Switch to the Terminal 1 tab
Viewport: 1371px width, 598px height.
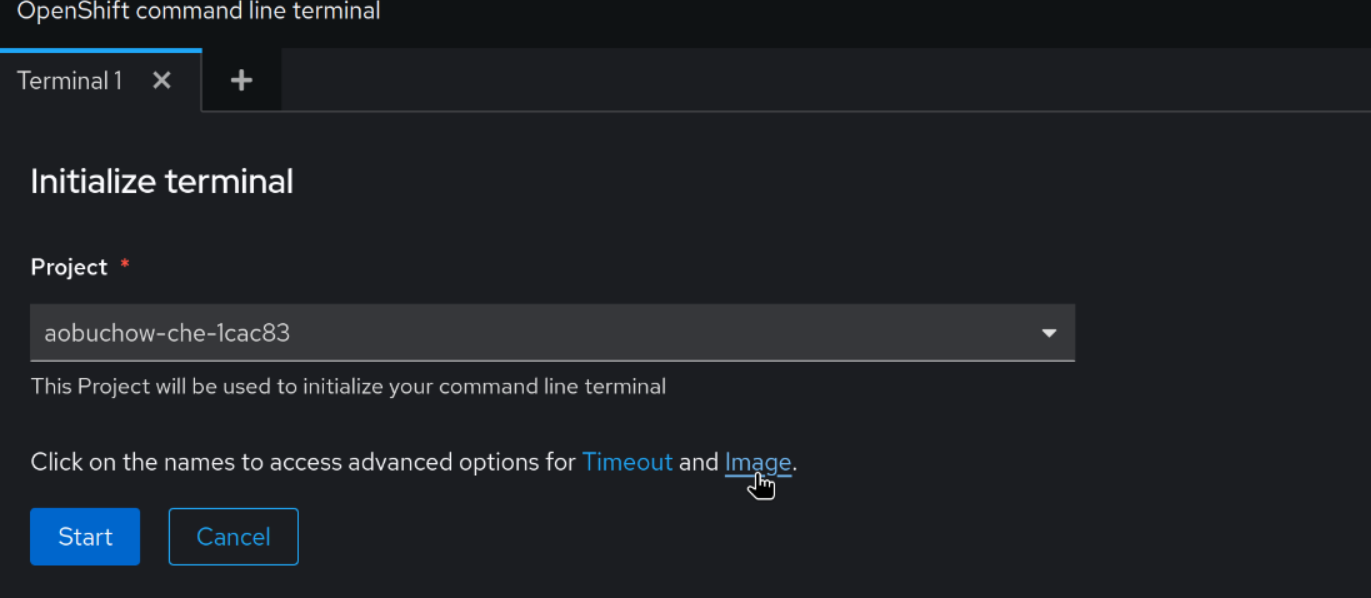click(69, 81)
